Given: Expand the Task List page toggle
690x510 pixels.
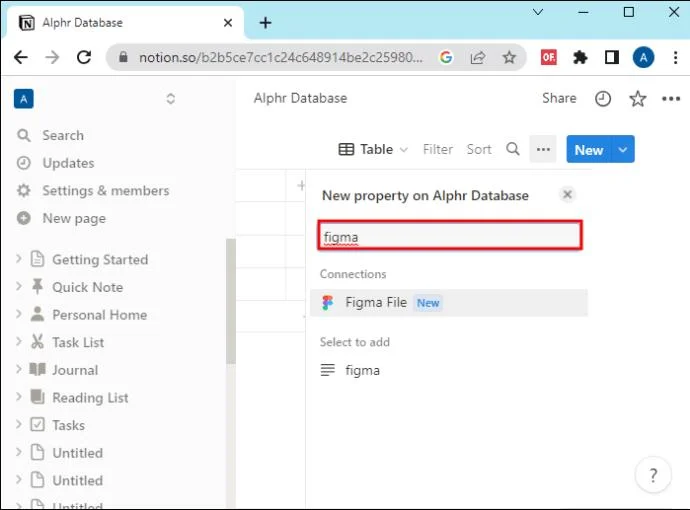Looking at the screenshot, I should click(x=18, y=342).
